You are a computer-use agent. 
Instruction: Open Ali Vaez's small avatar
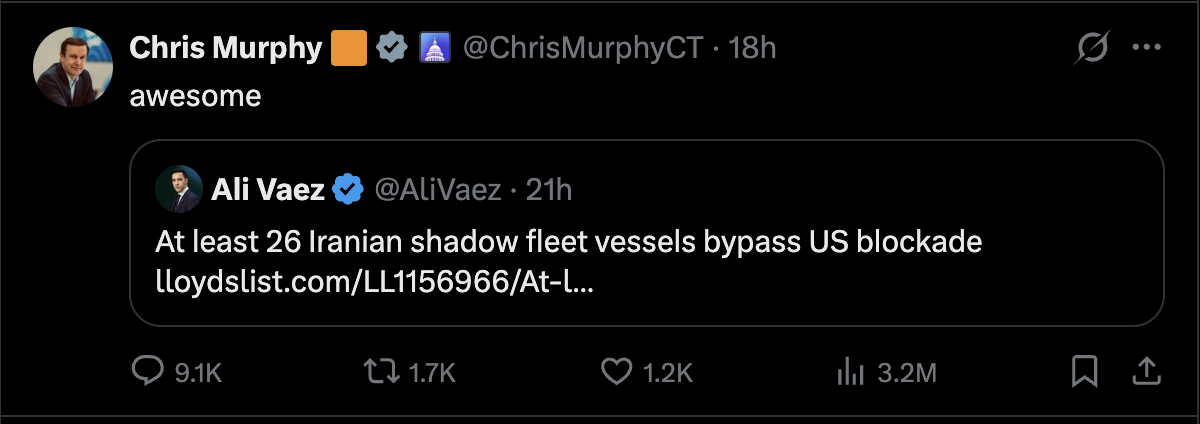(x=180, y=188)
